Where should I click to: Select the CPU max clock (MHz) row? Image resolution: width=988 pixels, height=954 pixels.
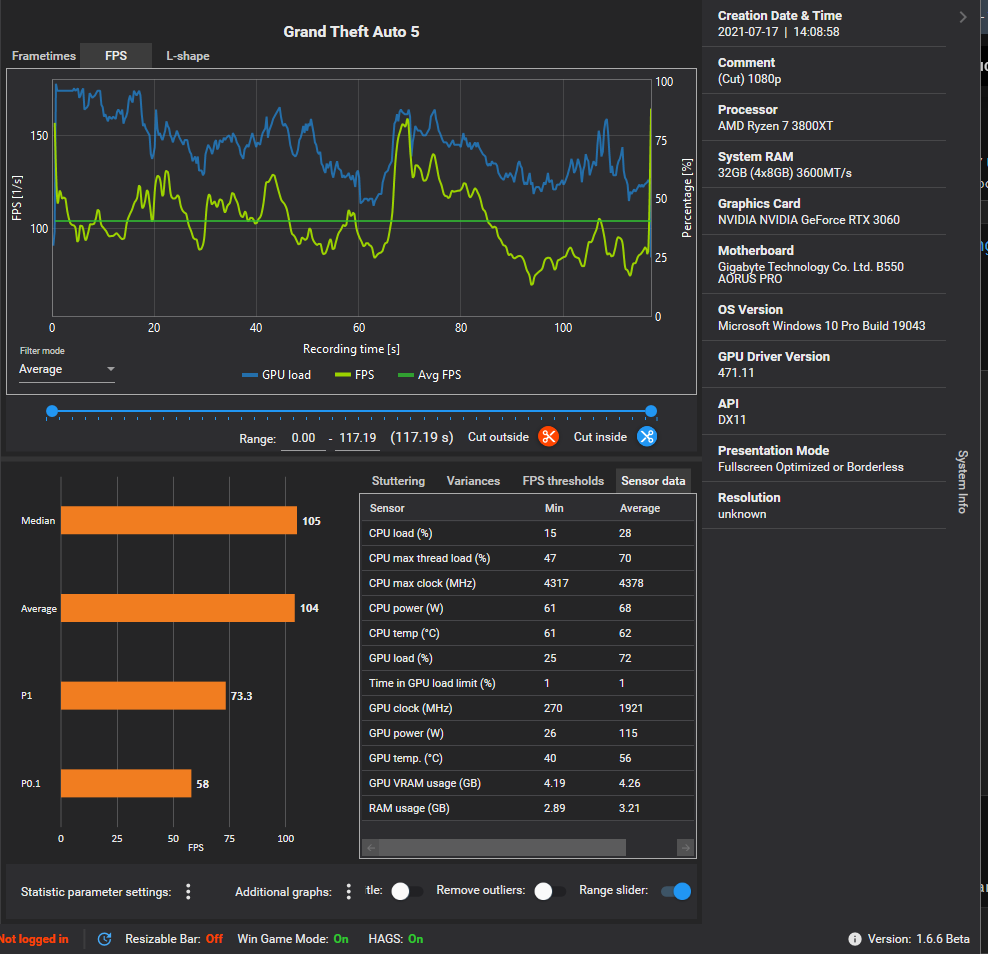pos(527,583)
